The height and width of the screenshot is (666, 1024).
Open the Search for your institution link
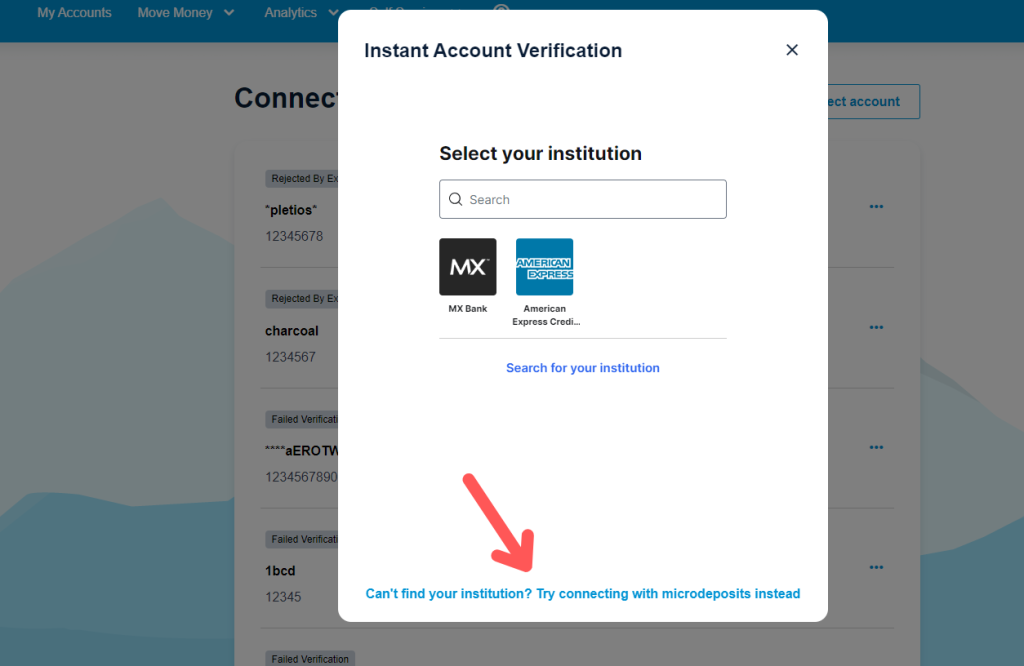(x=583, y=368)
